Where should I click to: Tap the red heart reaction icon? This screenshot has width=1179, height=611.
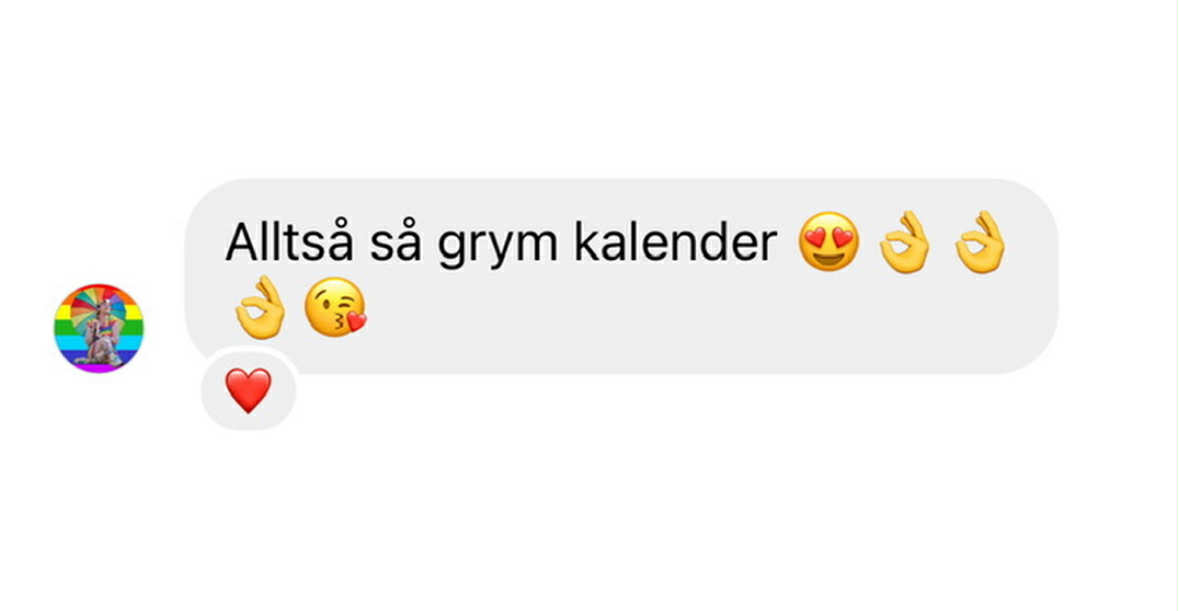click(248, 390)
